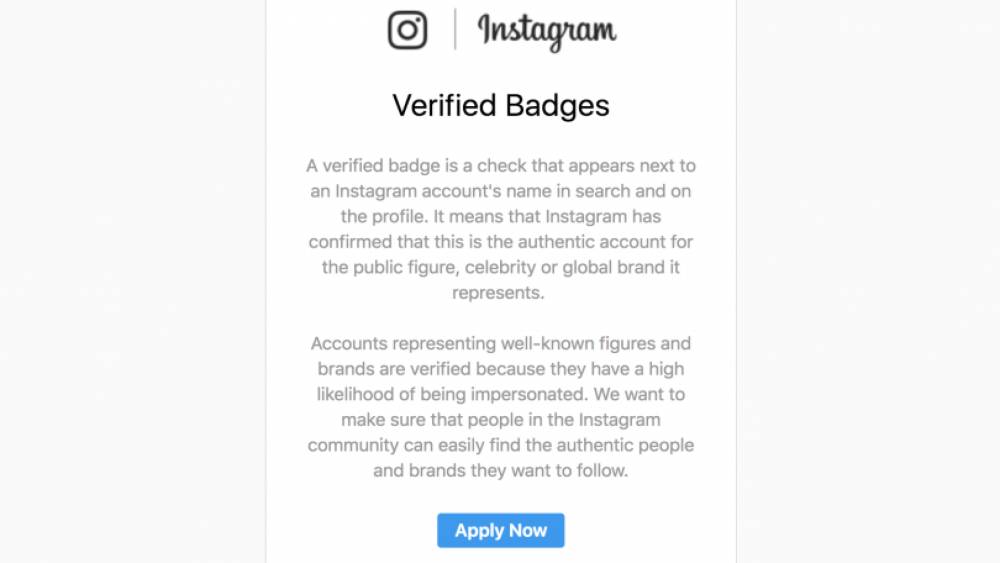Click the line starting "brands are verified because"
Viewport: 1000px width, 563px height.
click(x=501, y=369)
